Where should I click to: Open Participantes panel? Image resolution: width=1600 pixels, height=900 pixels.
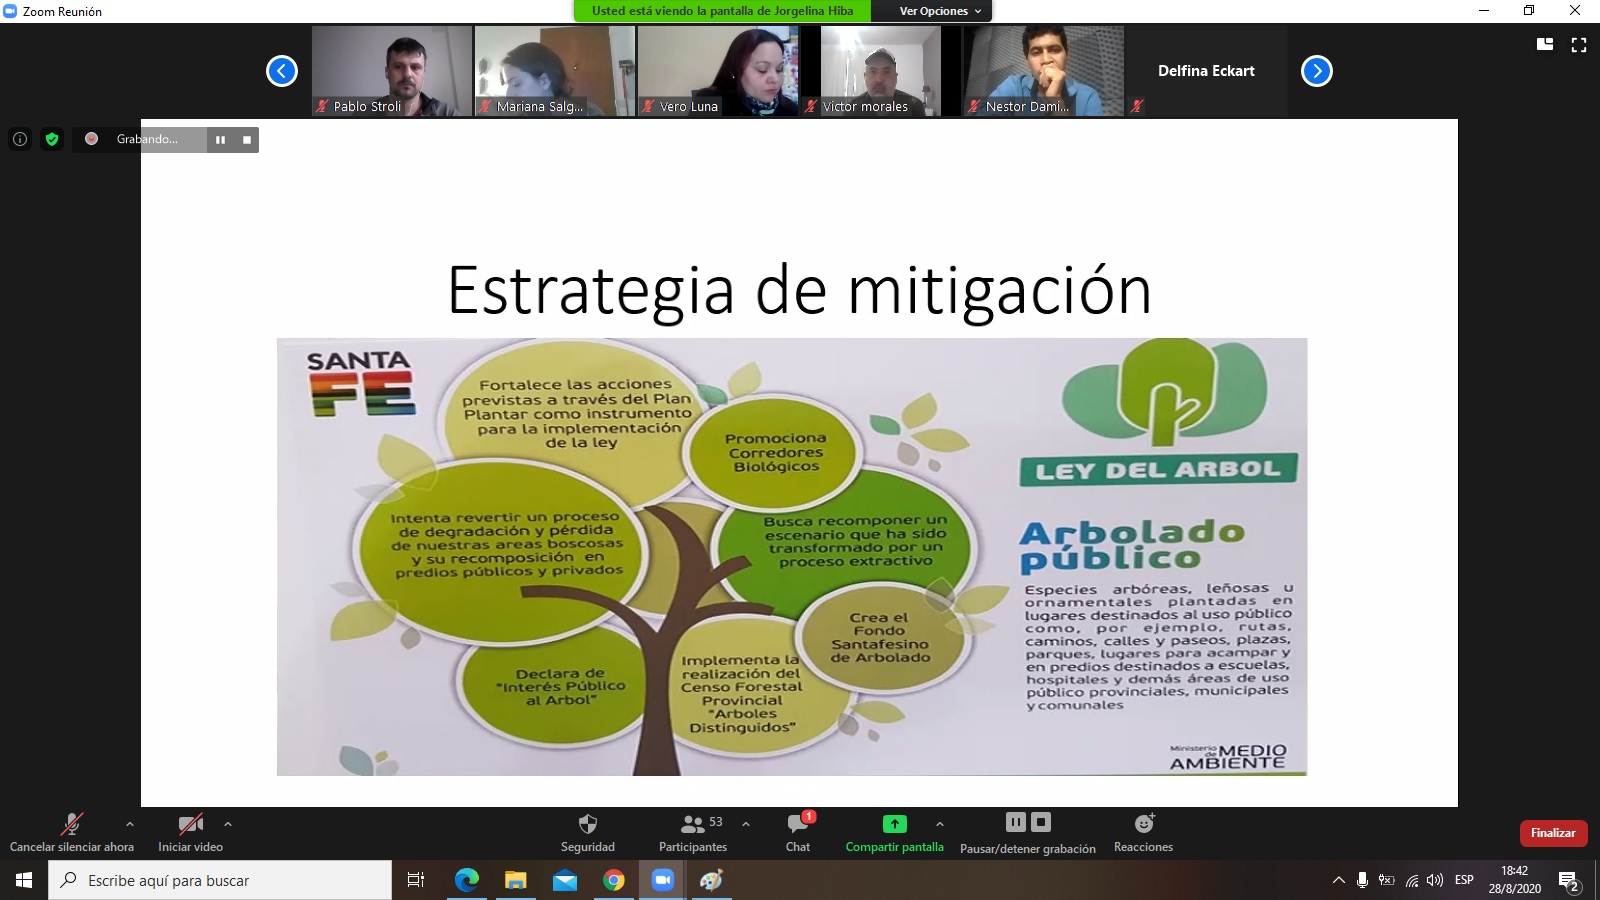pyautogui.click(x=693, y=832)
